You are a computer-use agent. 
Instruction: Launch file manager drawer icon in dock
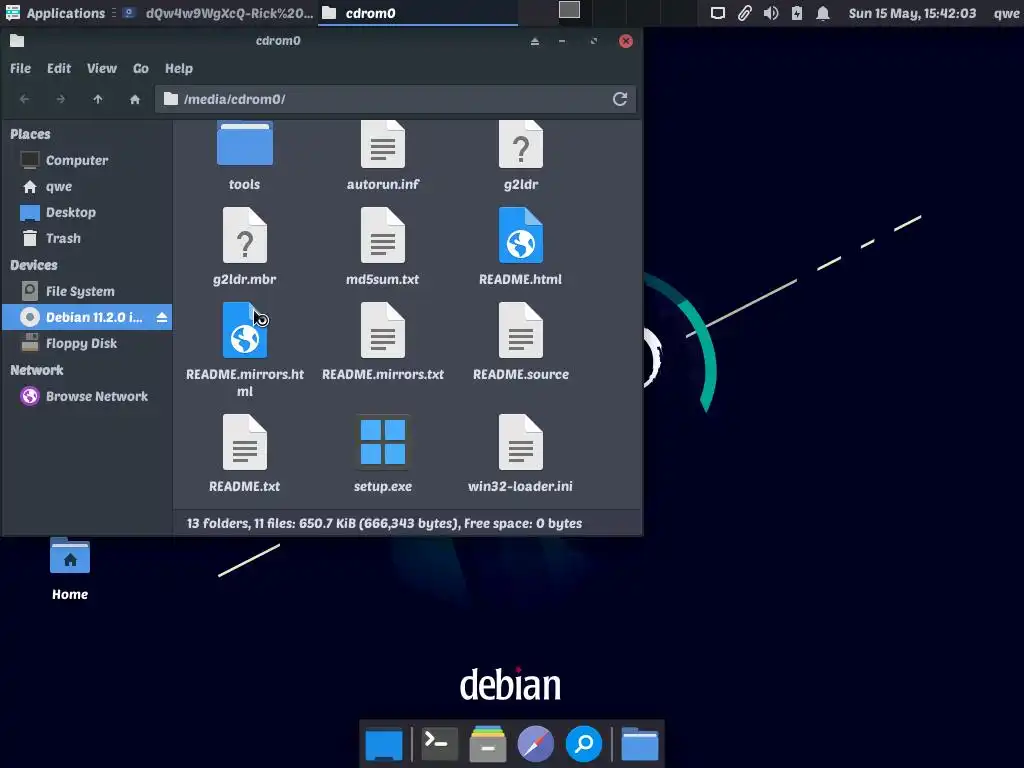click(x=487, y=743)
